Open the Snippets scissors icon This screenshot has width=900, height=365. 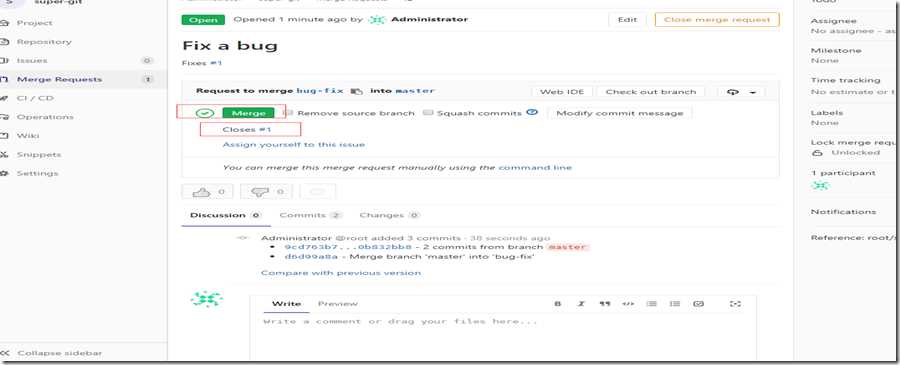pyautogui.click(x=4, y=154)
